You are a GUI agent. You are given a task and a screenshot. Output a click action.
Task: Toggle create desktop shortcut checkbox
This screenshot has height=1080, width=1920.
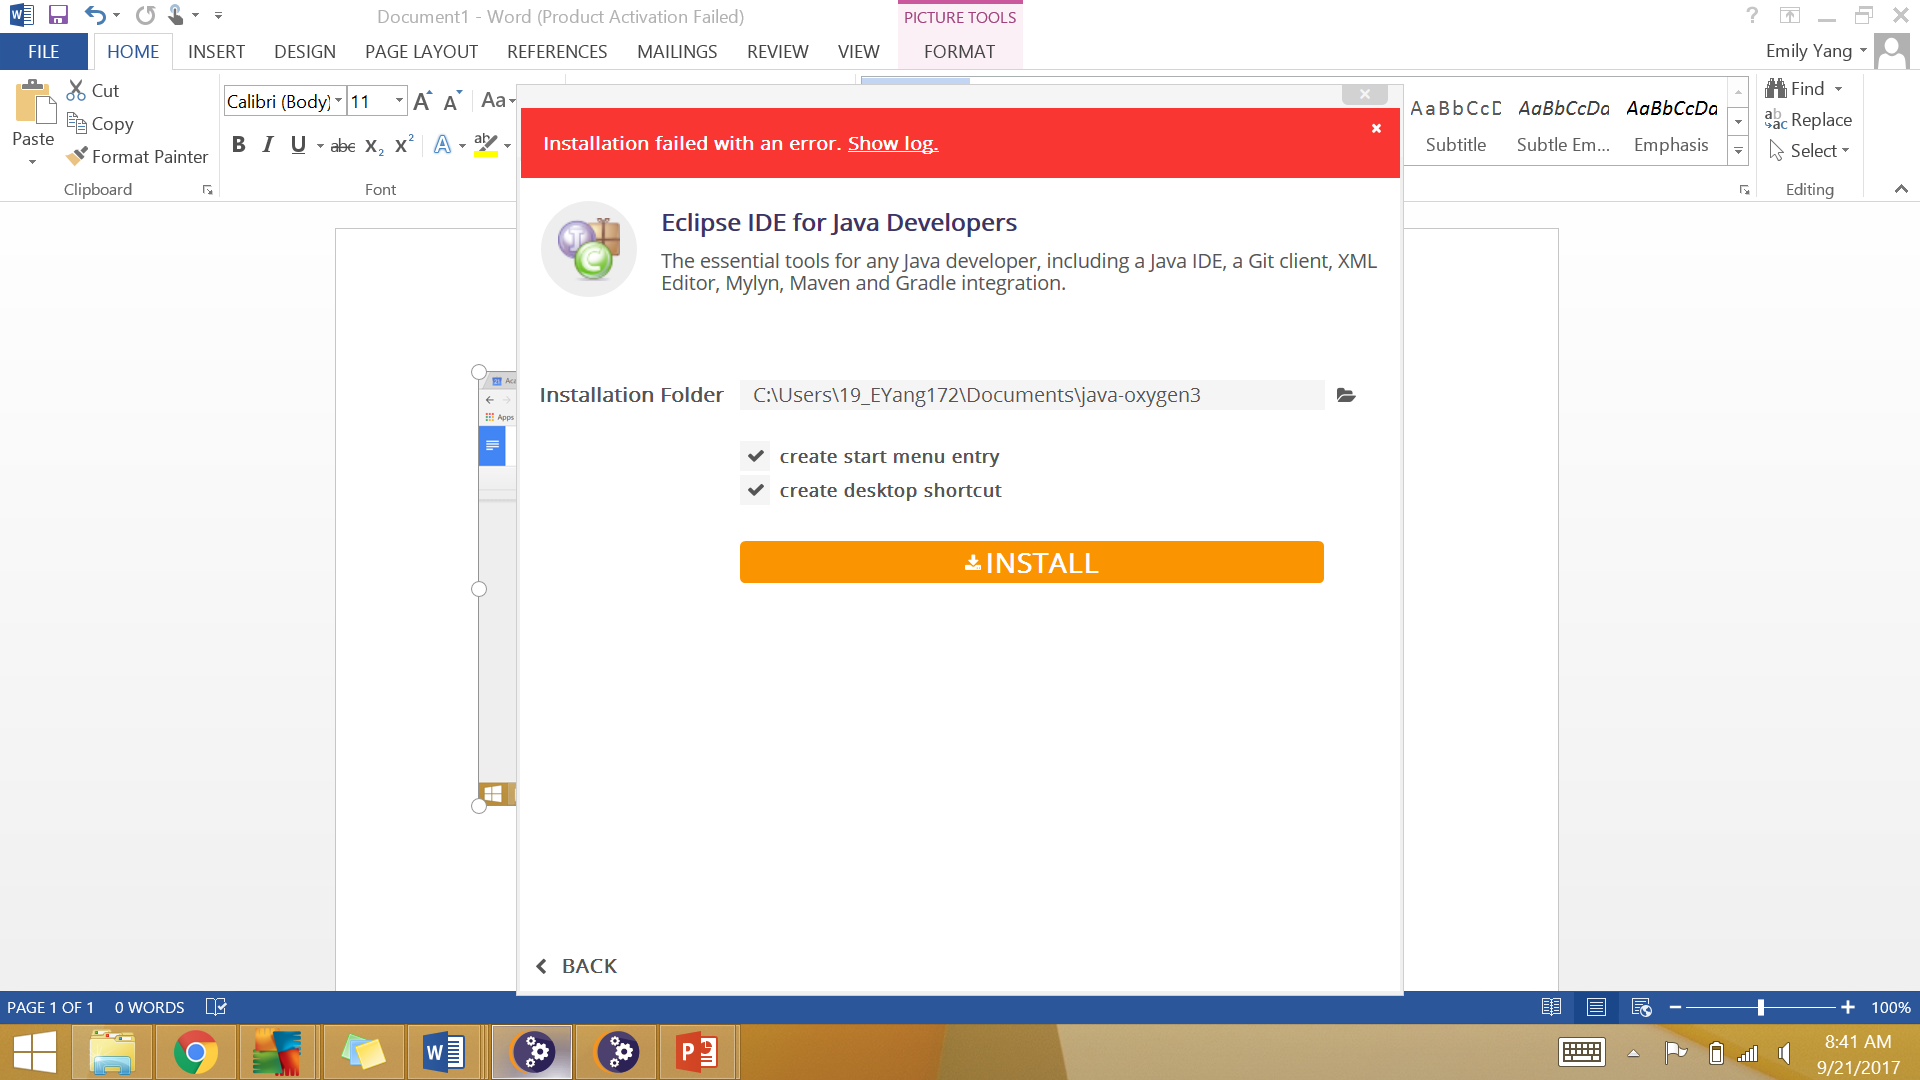pos(756,489)
